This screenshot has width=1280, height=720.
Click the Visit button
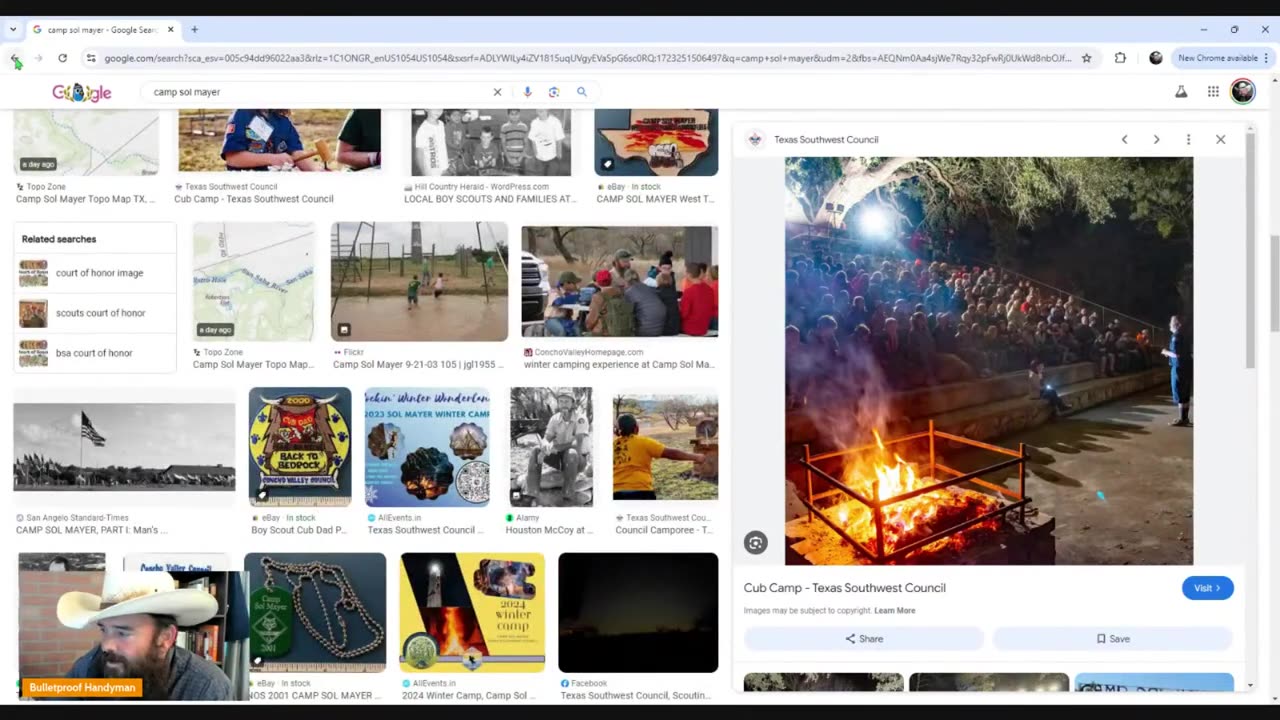click(1208, 588)
